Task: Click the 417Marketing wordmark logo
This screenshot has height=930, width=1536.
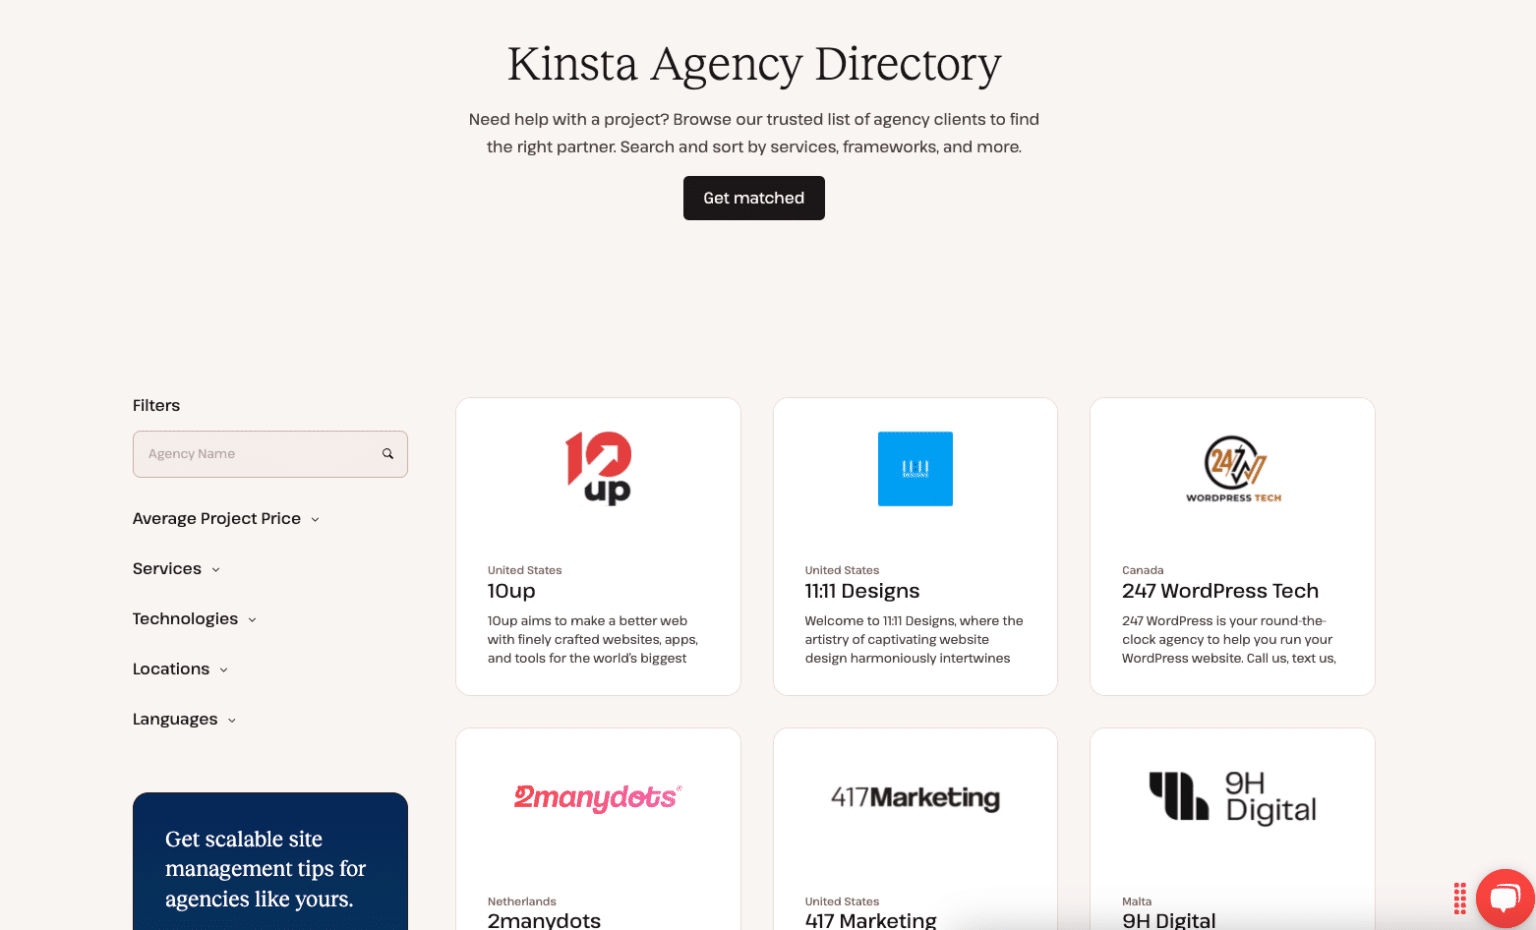Action: click(x=915, y=798)
